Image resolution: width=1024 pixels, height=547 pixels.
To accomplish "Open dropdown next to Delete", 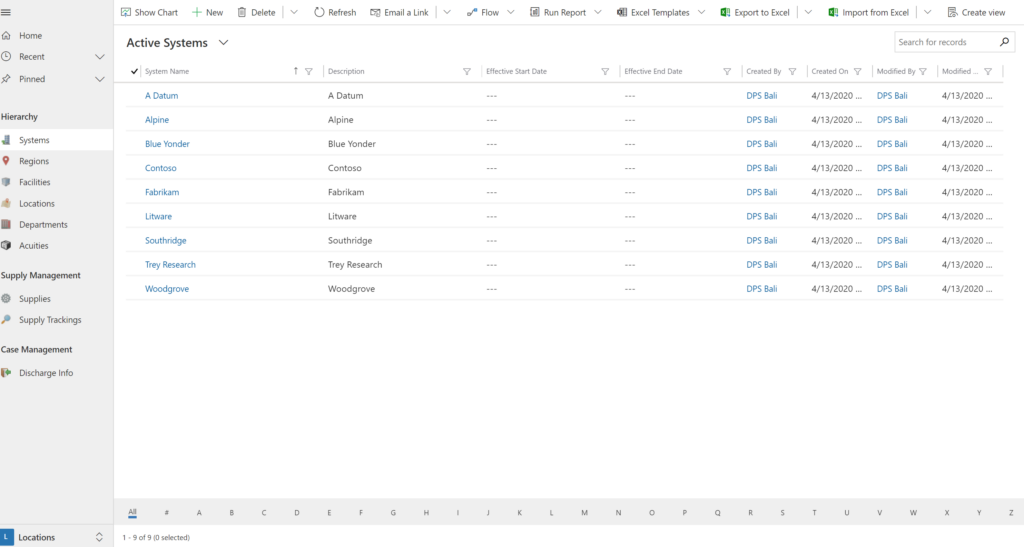I will pos(294,12).
